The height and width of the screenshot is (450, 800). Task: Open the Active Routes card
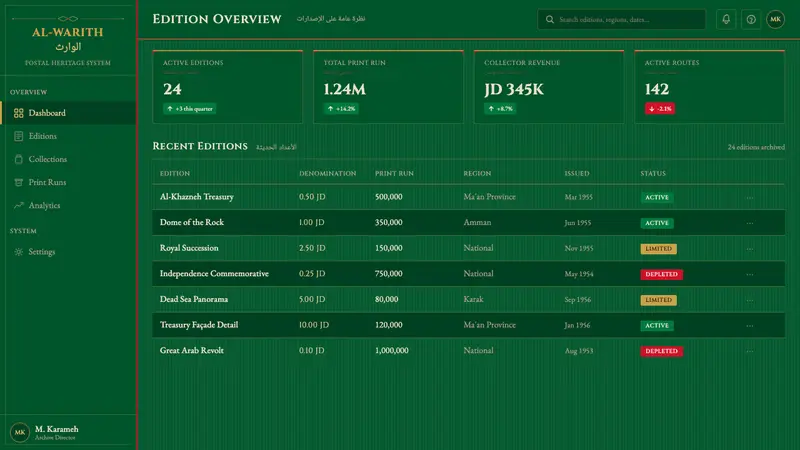[x=710, y=87]
